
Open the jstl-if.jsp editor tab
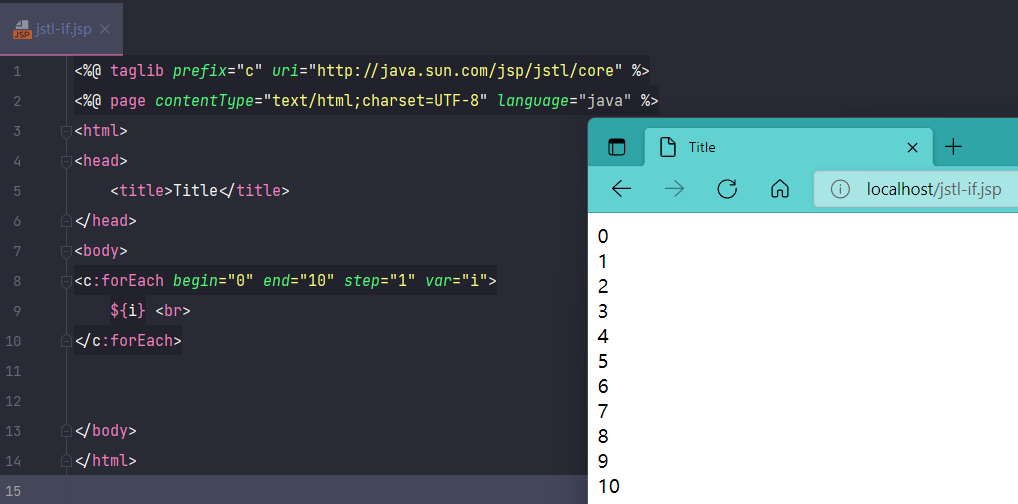pos(61,29)
